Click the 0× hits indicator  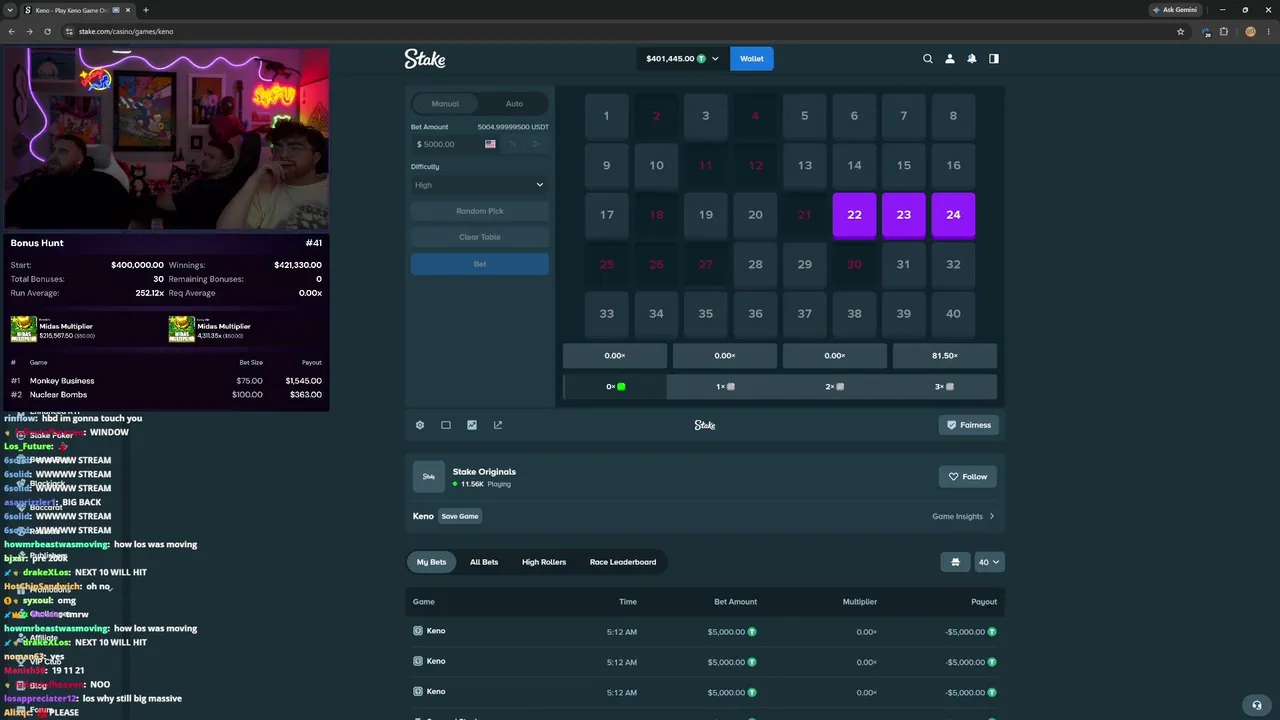point(615,387)
